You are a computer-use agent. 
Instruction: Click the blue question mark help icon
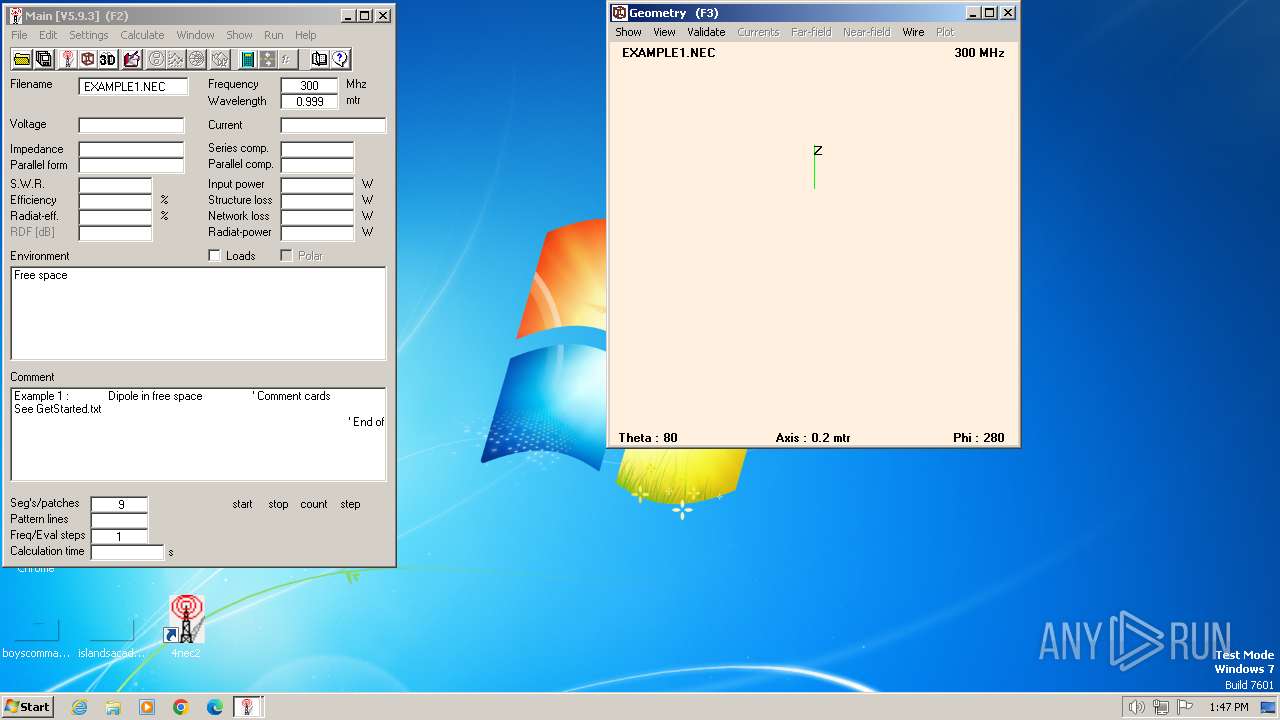click(x=340, y=60)
